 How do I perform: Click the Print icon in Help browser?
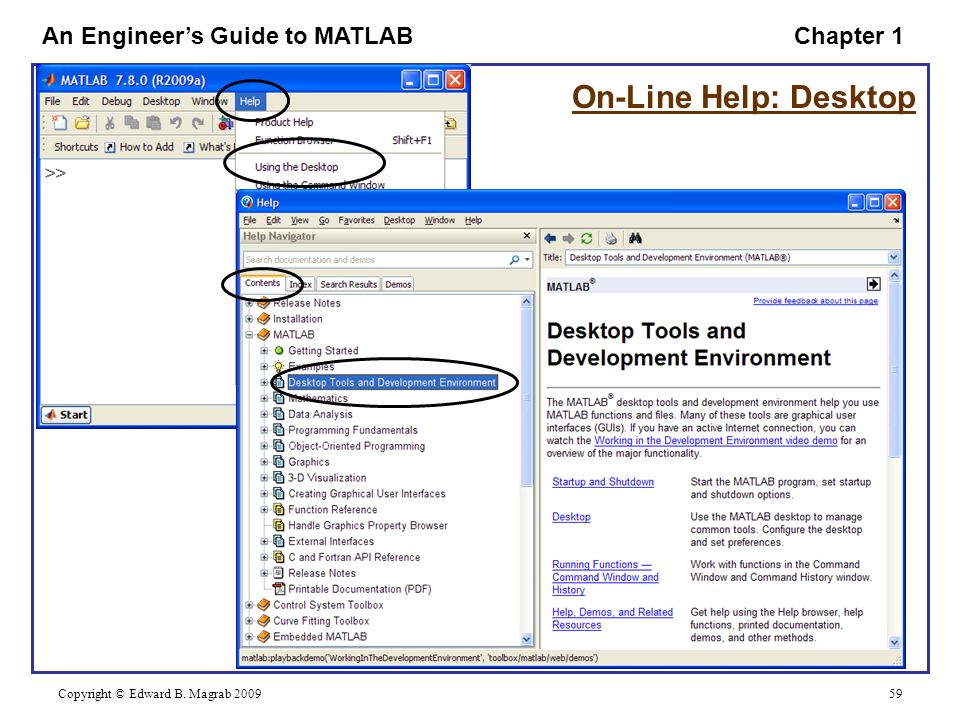pyautogui.click(x=610, y=238)
